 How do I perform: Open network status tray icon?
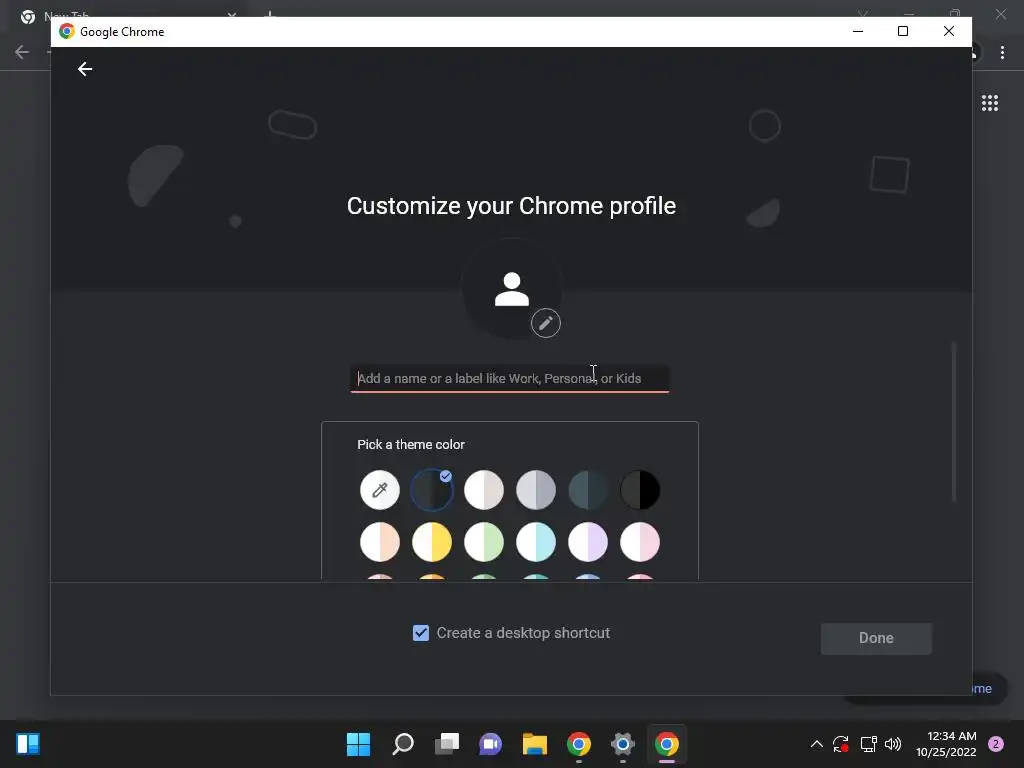(x=868, y=744)
